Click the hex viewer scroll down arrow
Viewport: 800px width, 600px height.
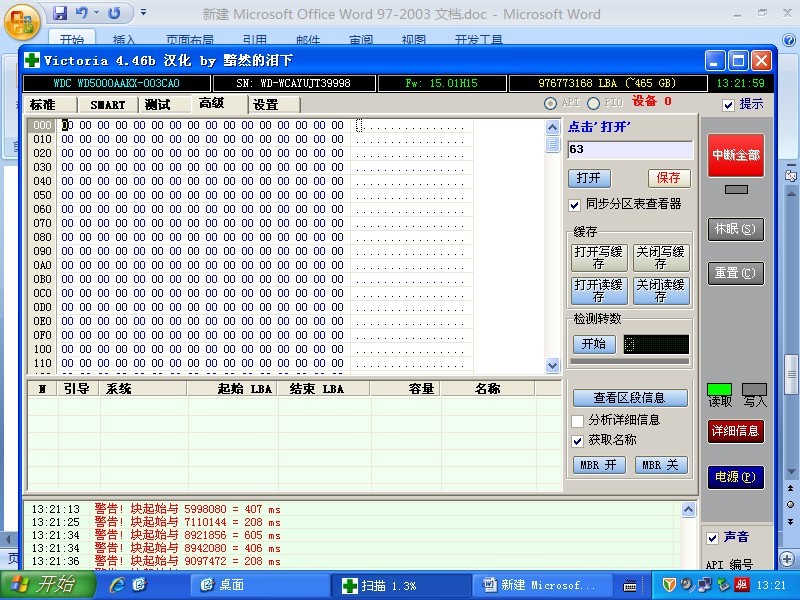point(553,365)
